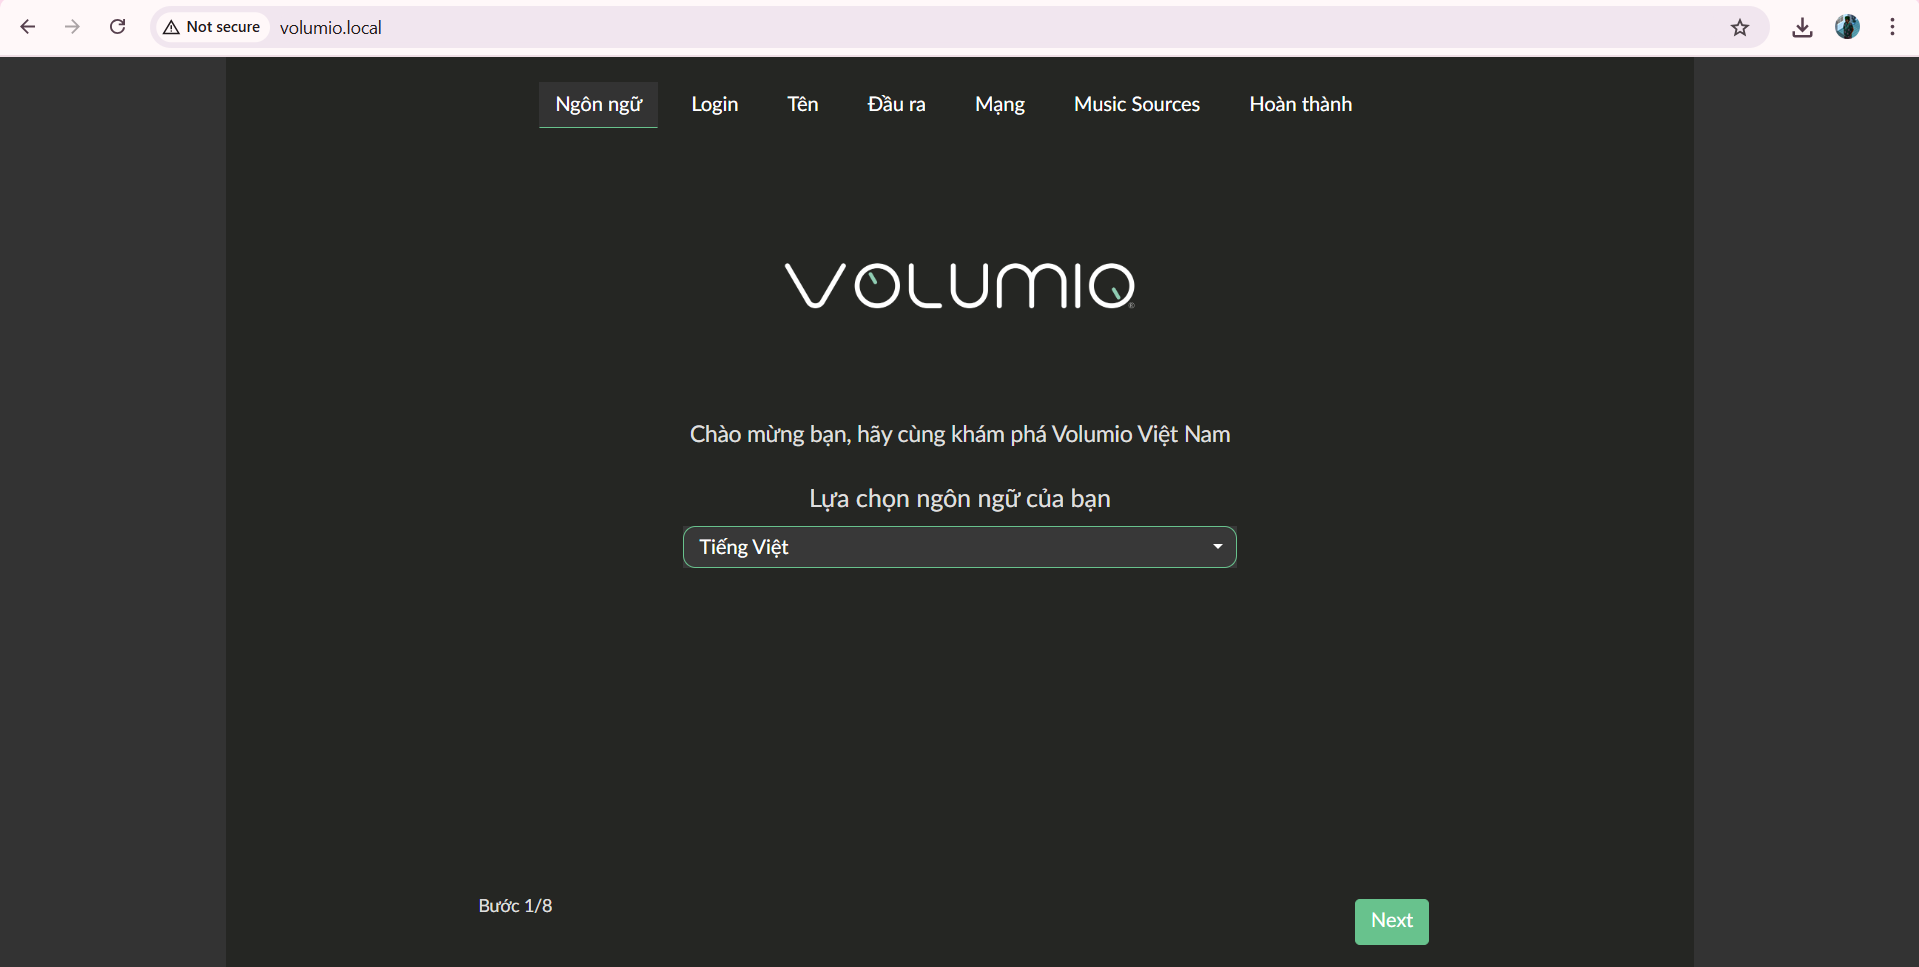
Task: Click the browser back arrow icon
Action: click(28, 27)
